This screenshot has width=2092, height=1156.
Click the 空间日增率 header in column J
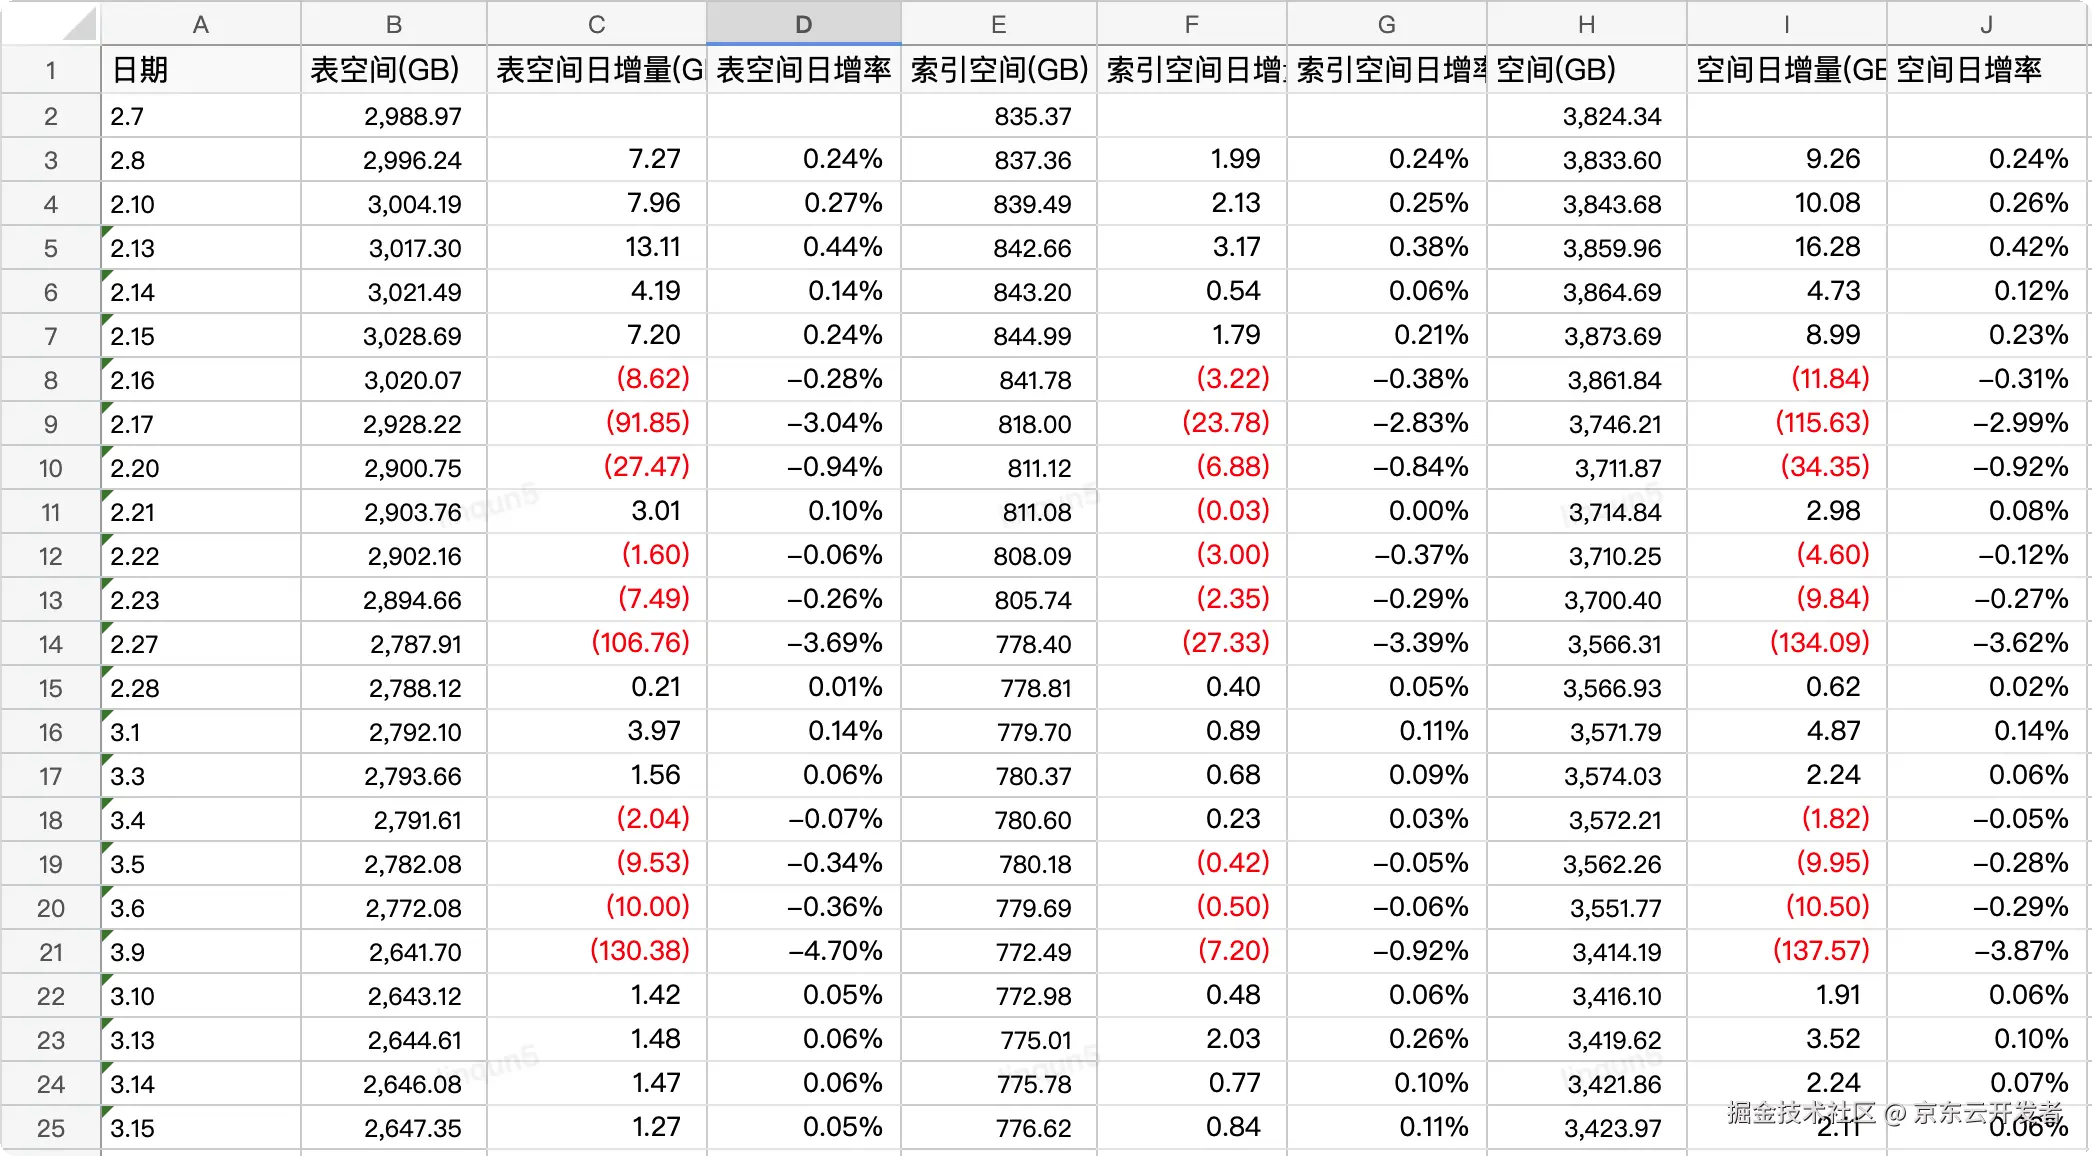click(1968, 70)
